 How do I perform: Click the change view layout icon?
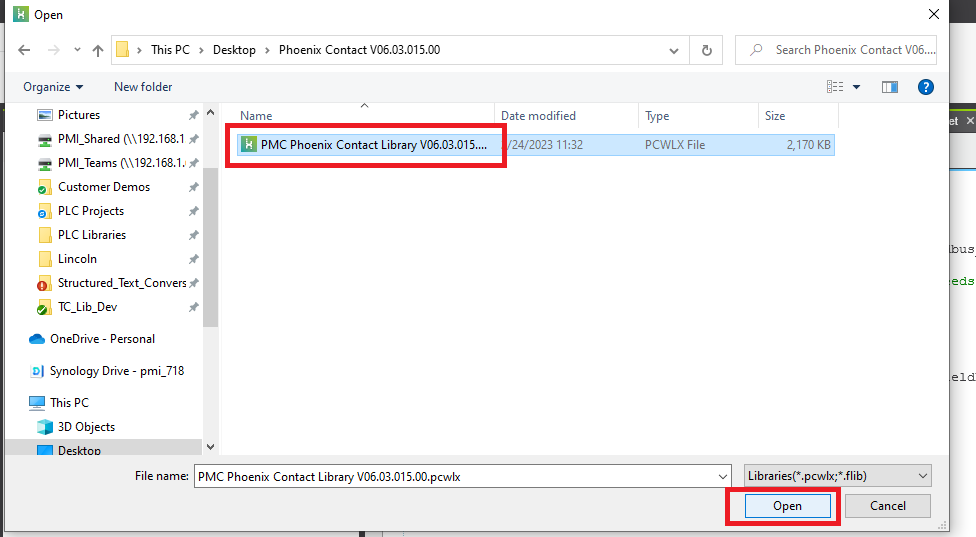(834, 87)
